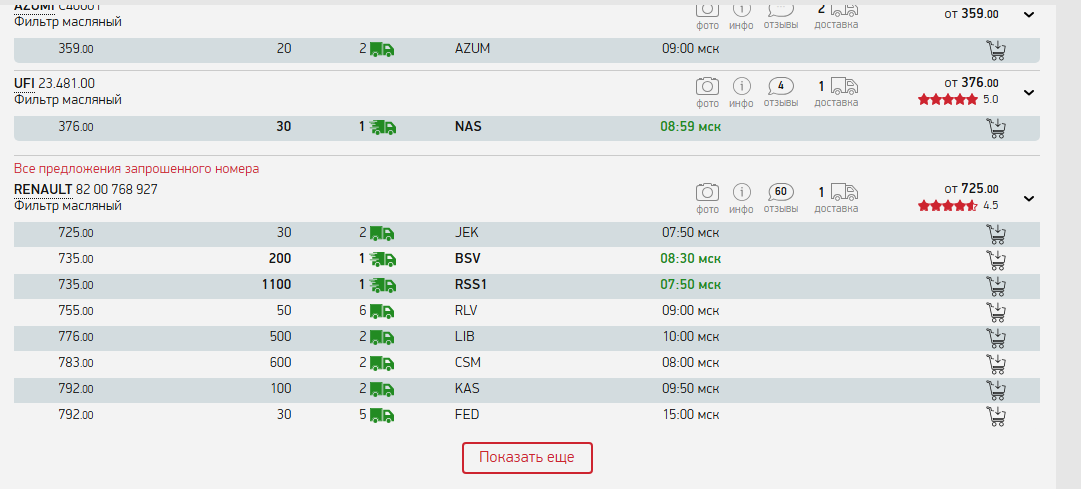Click price 783.00 in CSM row
1081x489 pixels.
pos(76,363)
